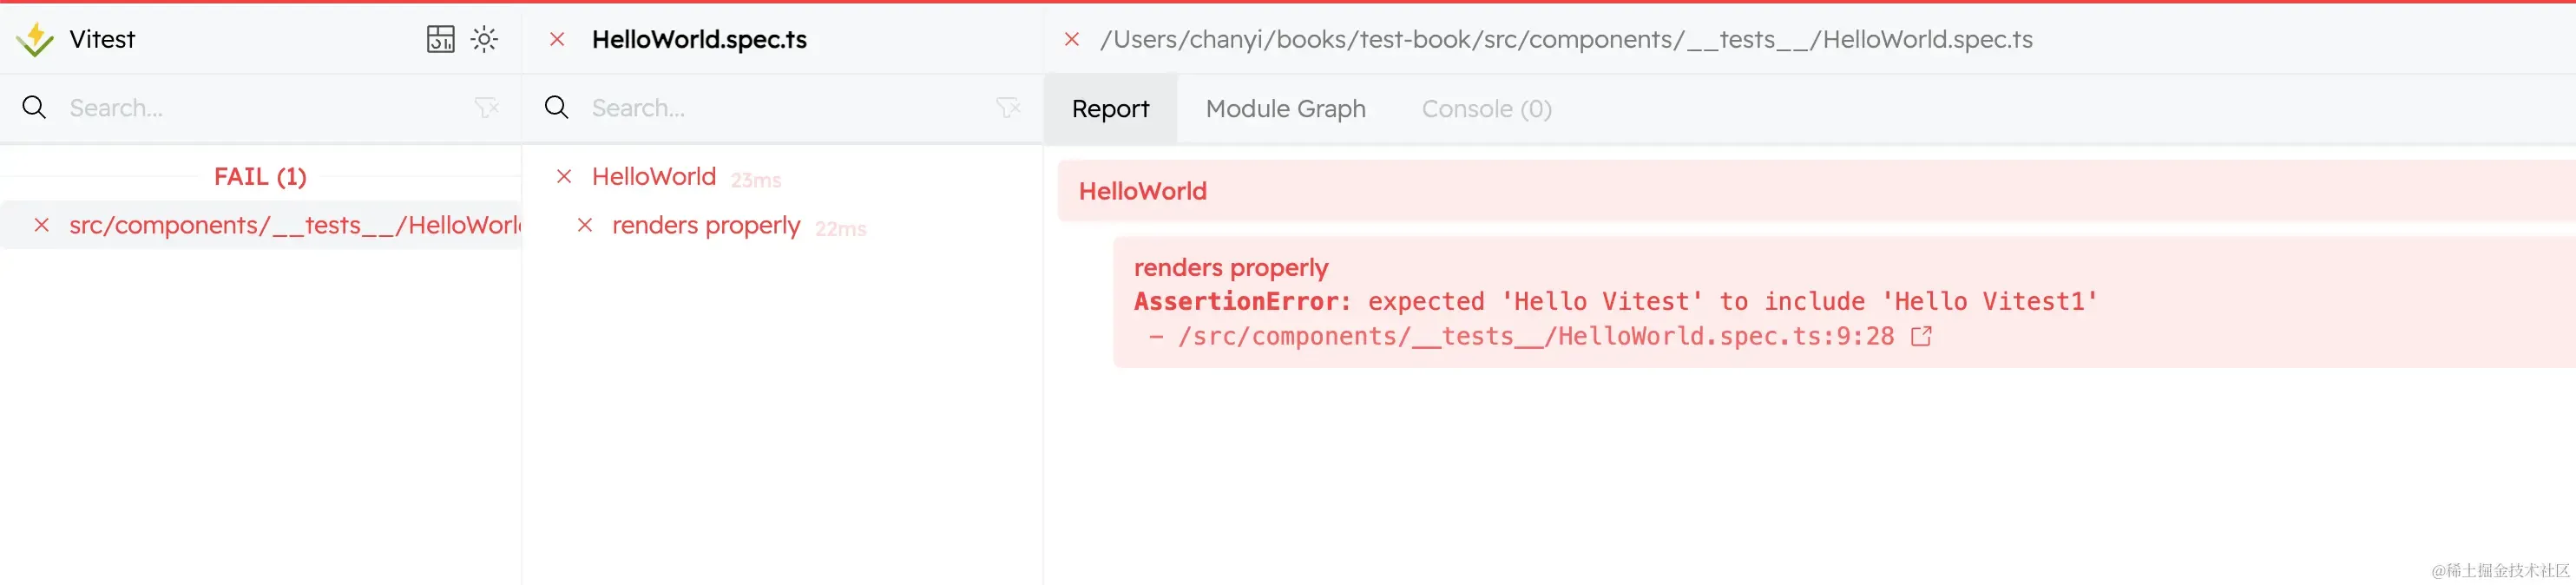
Task: Click the 22ms duration of renders properly
Action: coord(840,229)
